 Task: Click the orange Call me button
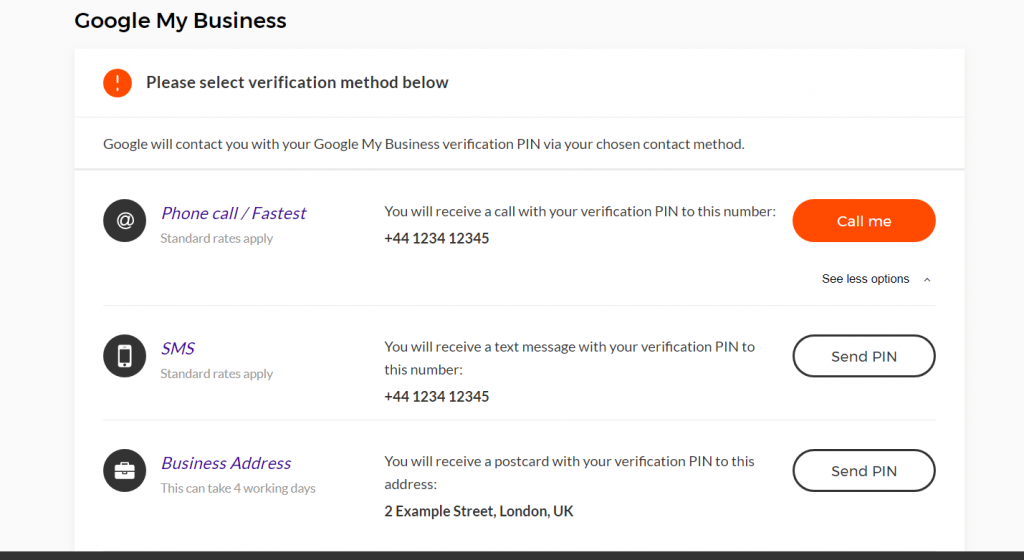tap(864, 221)
